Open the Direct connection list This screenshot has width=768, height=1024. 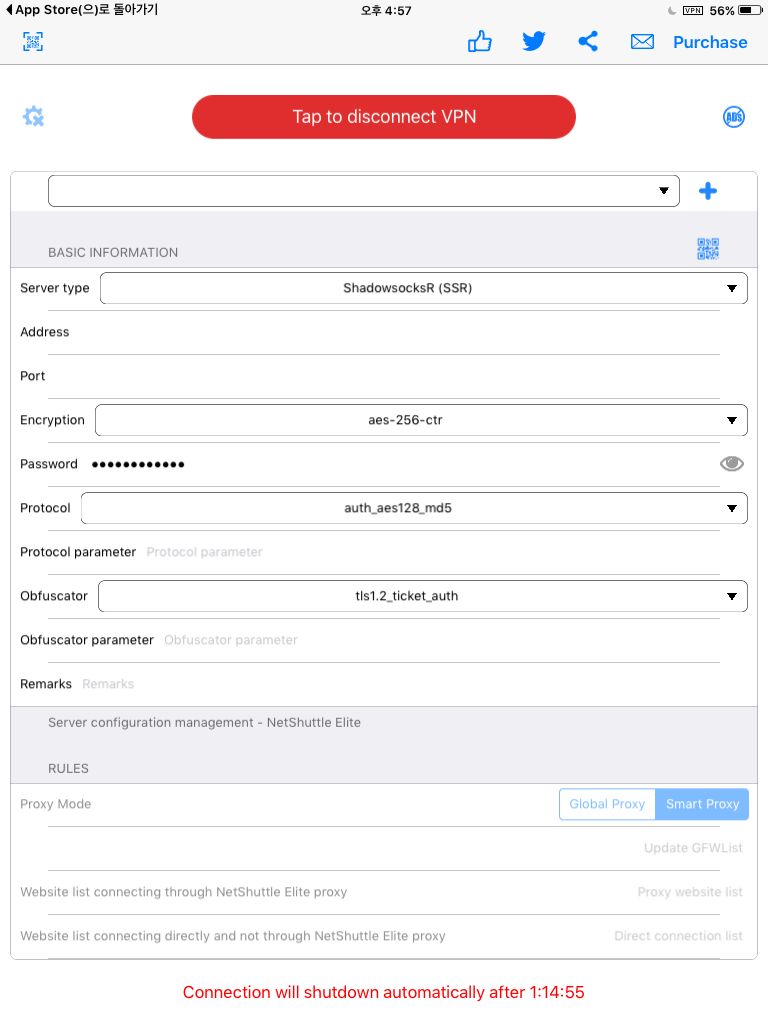click(678, 936)
